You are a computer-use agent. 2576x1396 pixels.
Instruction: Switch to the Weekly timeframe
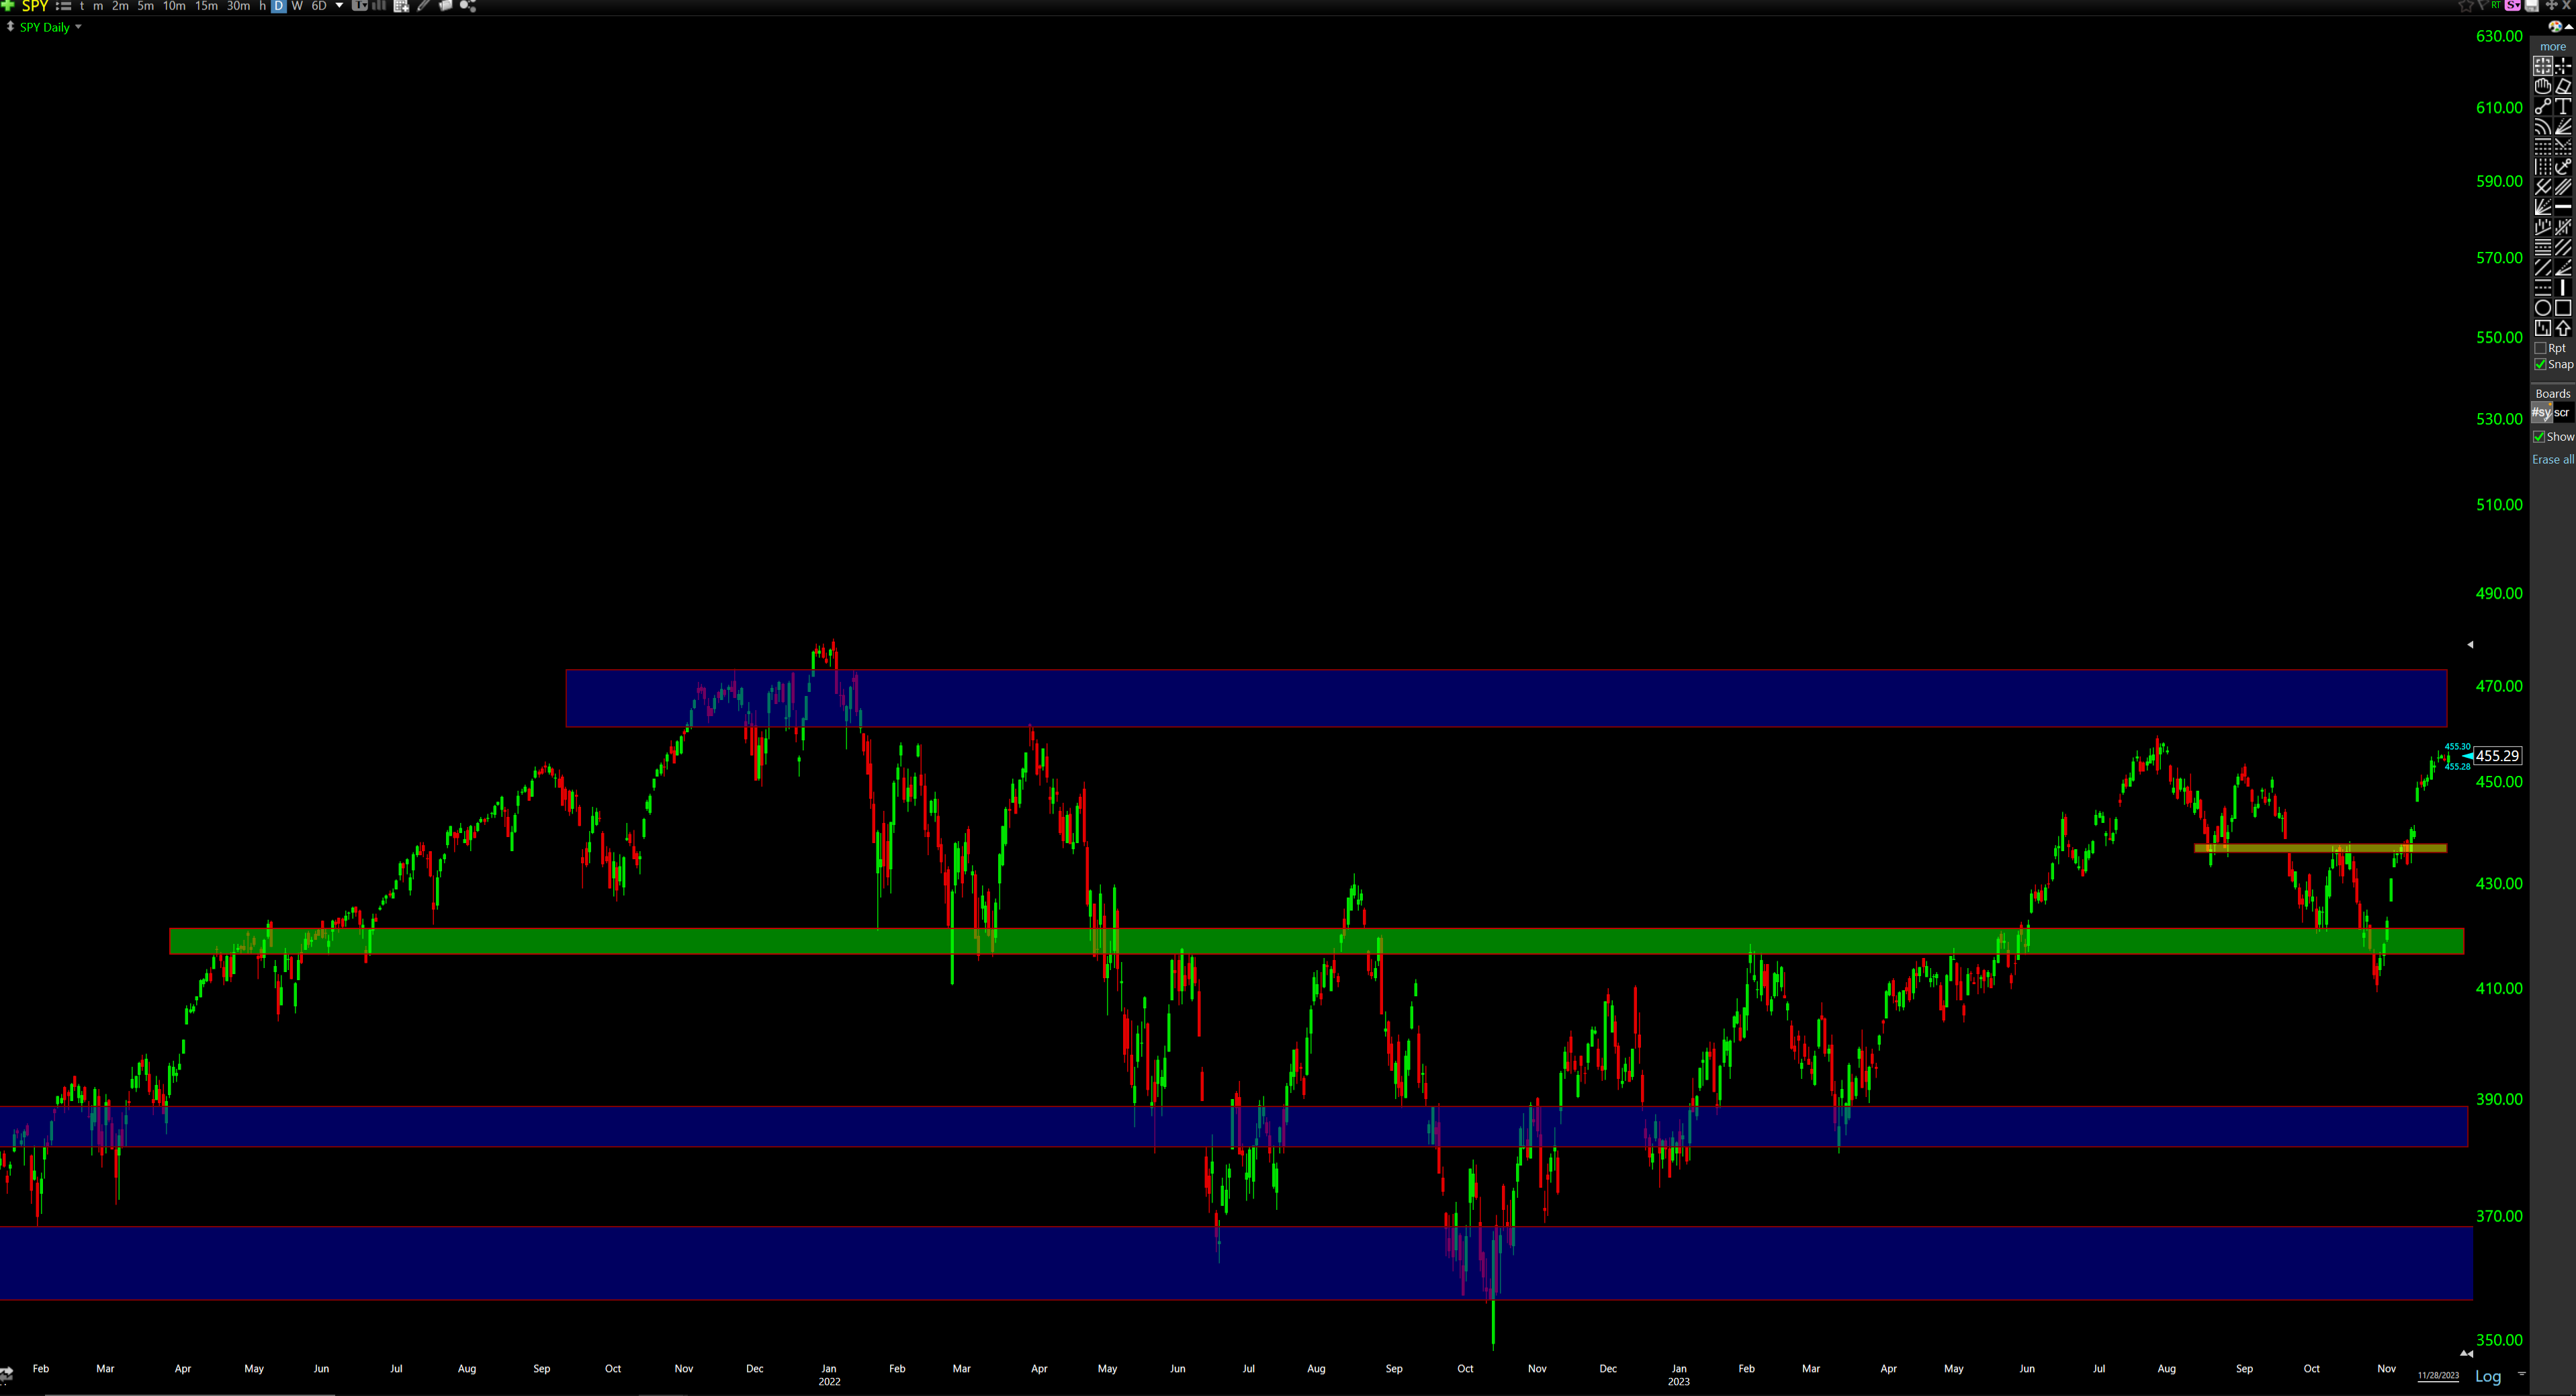coord(296,6)
